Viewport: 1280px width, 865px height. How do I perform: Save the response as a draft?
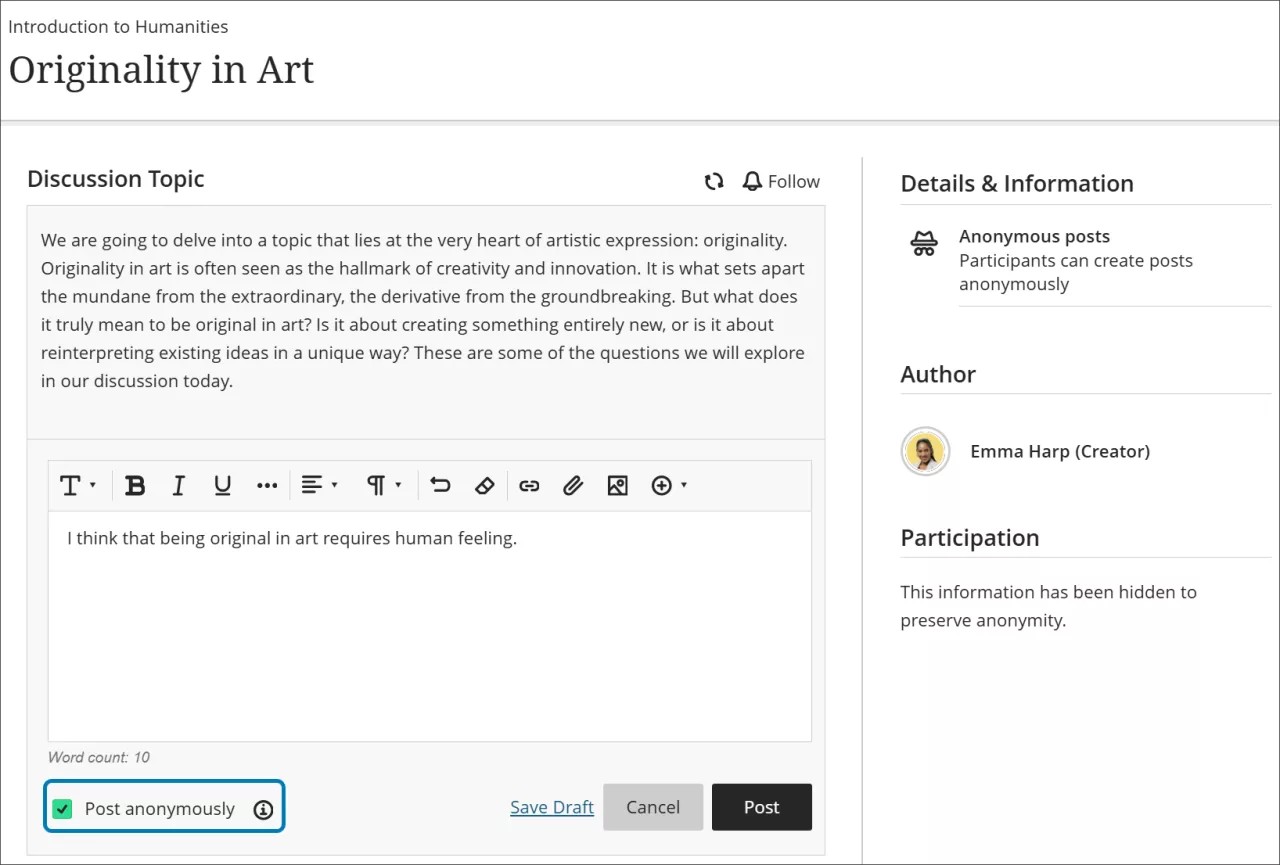tap(552, 807)
